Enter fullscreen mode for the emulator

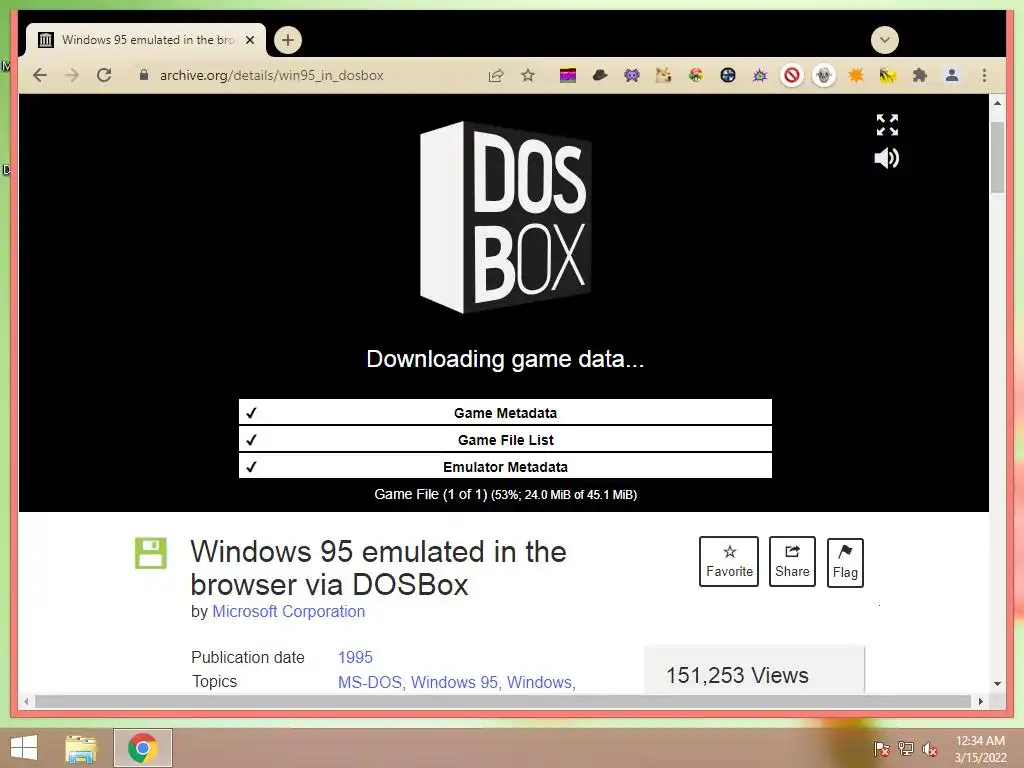[x=887, y=125]
